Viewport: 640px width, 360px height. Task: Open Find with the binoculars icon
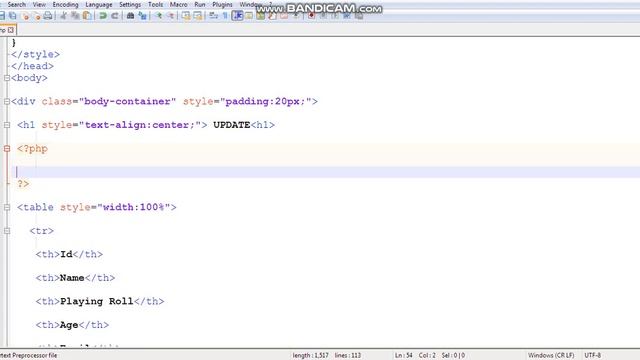click(x=130, y=16)
